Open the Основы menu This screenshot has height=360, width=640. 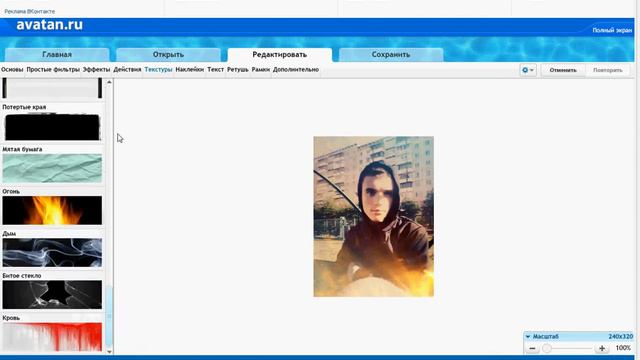tap(12, 70)
